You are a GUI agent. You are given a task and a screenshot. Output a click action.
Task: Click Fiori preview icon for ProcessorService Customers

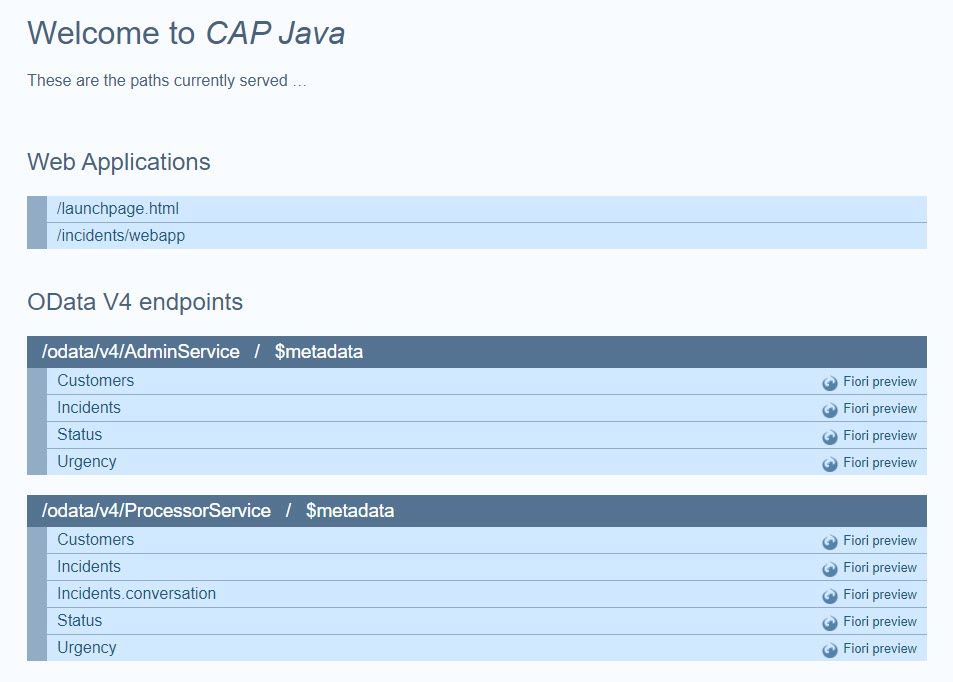point(830,542)
